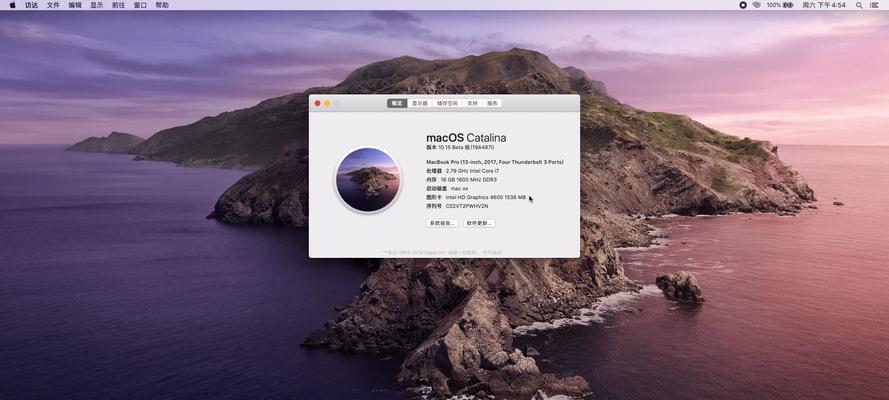Click the MacBook Pro (13-inch, 2017) model line
This screenshot has width=889, height=400.
tap(495, 162)
